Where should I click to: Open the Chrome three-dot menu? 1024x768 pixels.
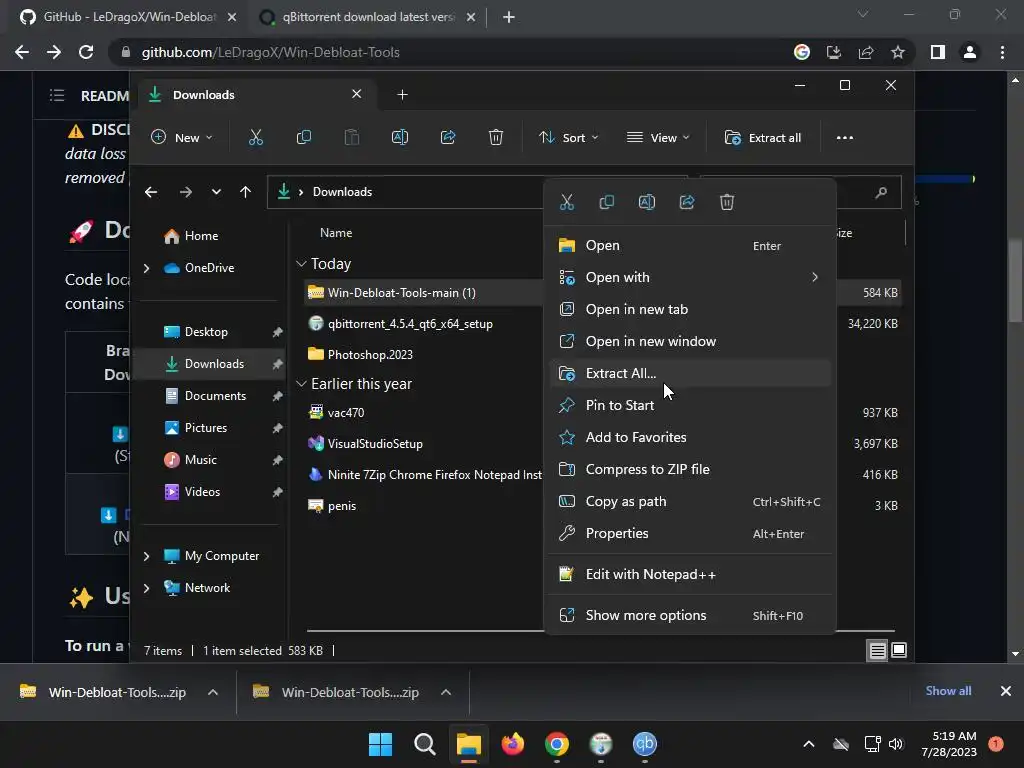tap(1002, 52)
